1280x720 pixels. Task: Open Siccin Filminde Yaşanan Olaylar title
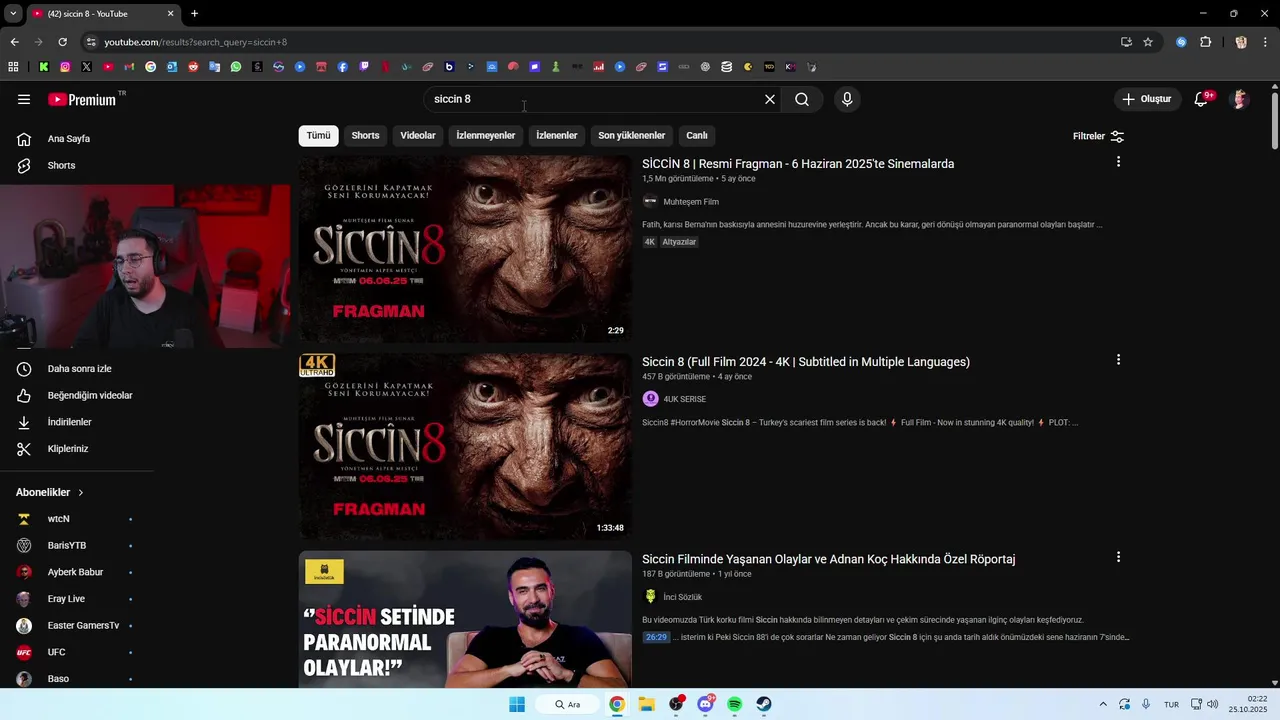[x=829, y=559]
